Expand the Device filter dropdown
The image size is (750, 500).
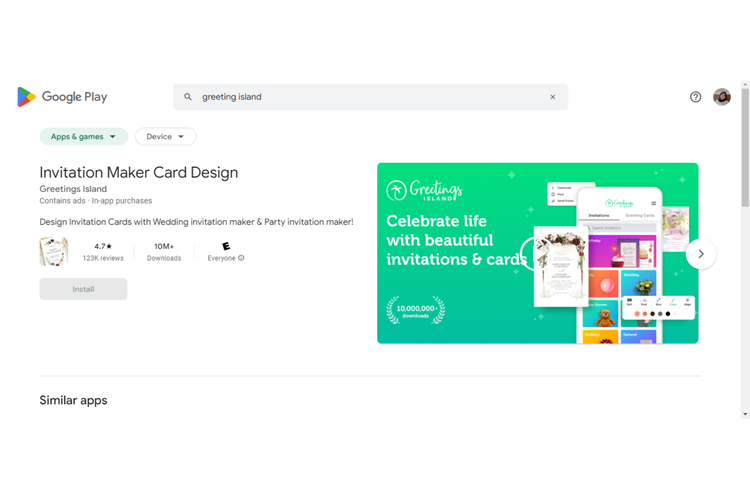pos(165,137)
